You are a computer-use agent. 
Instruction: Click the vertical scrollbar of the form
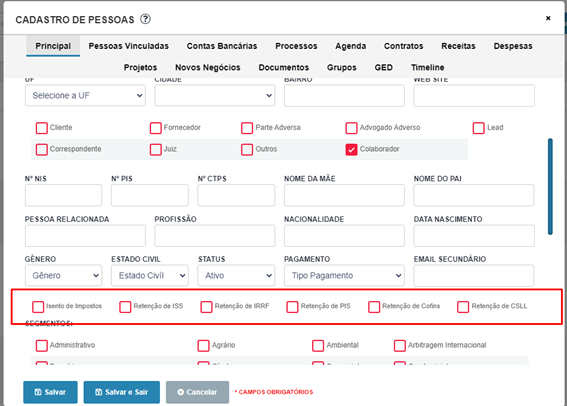[x=550, y=187]
